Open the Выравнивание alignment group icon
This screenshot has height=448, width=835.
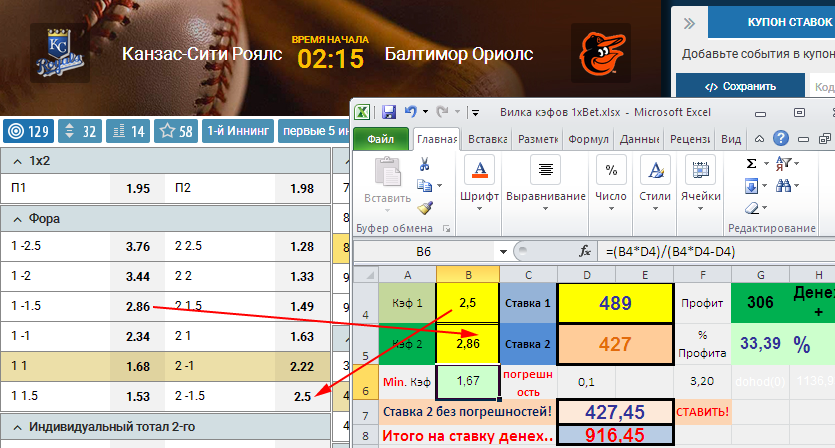[x=545, y=170]
